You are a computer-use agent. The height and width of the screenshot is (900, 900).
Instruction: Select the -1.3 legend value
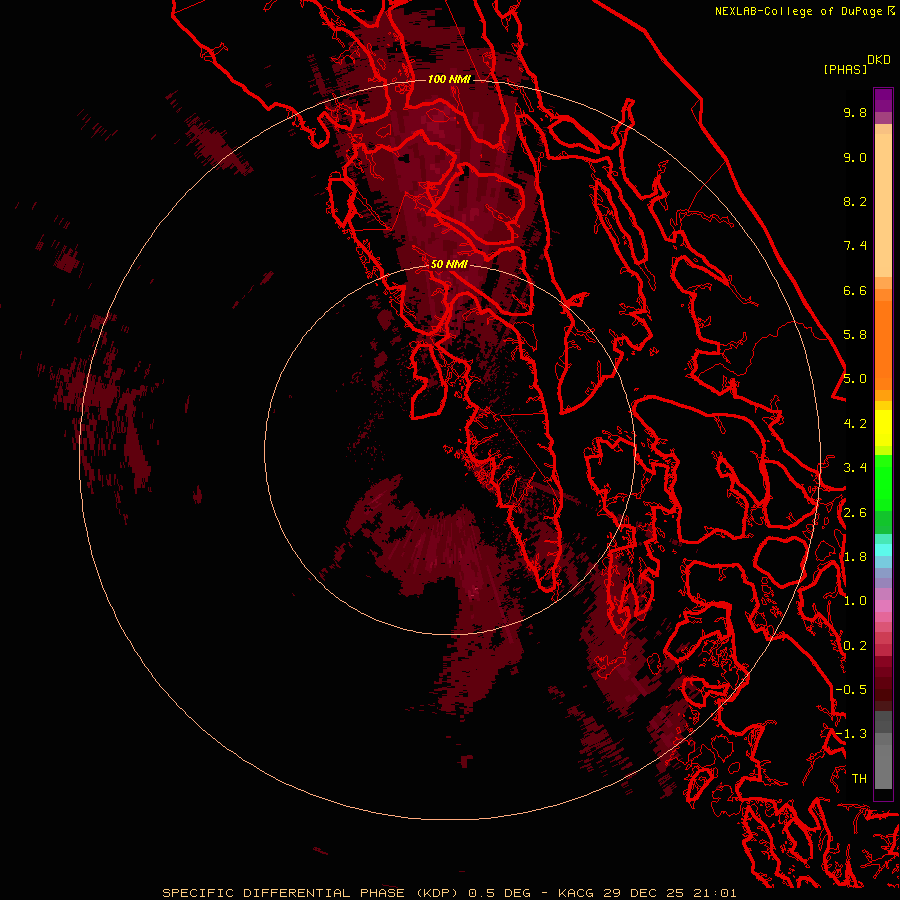click(x=851, y=734)
